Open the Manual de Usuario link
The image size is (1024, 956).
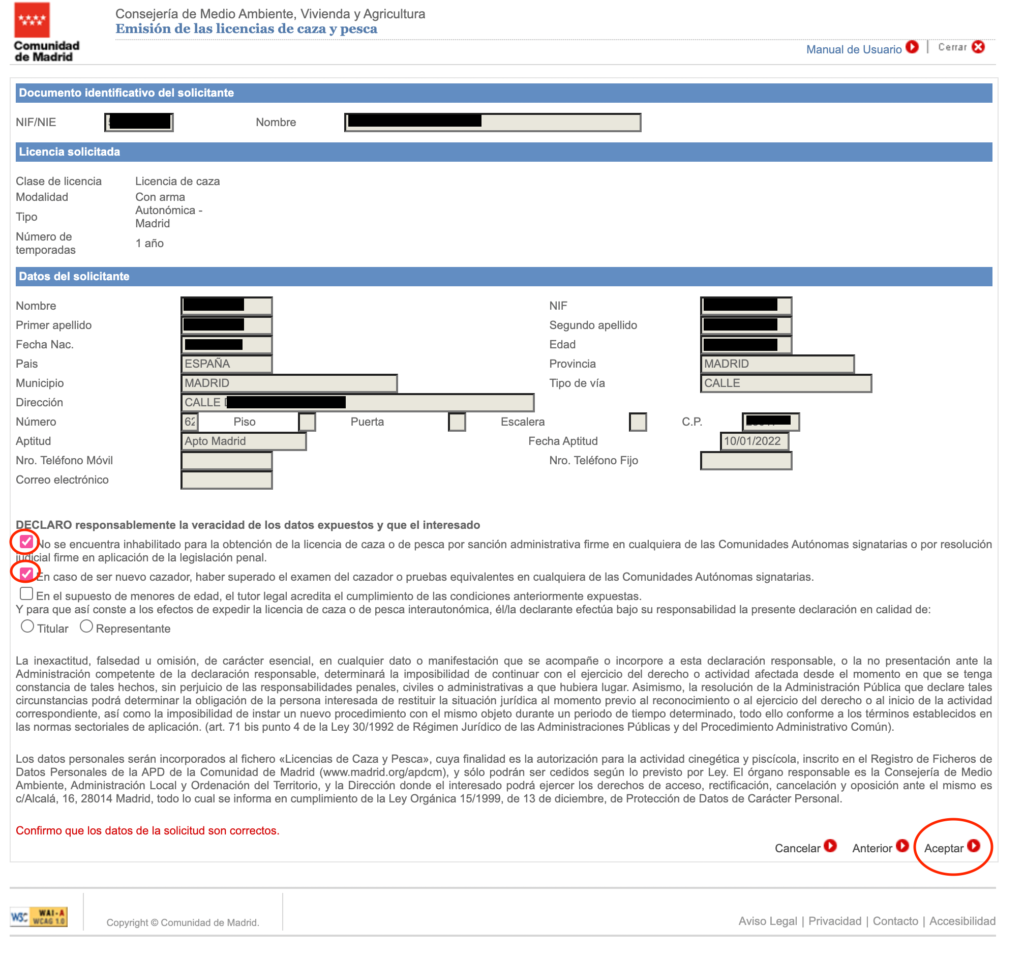pyautogui.click(x=854, y=50)
